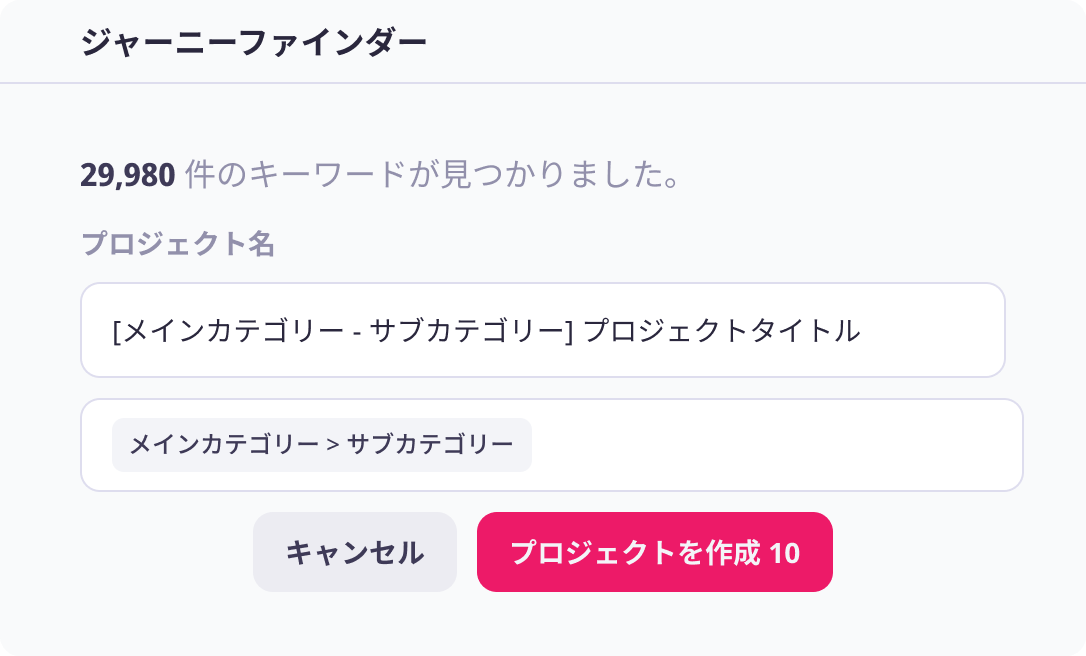Click the キャンセル button
Screen dimensions: 1086x656
pyautogui.click(x=355, y=552)
